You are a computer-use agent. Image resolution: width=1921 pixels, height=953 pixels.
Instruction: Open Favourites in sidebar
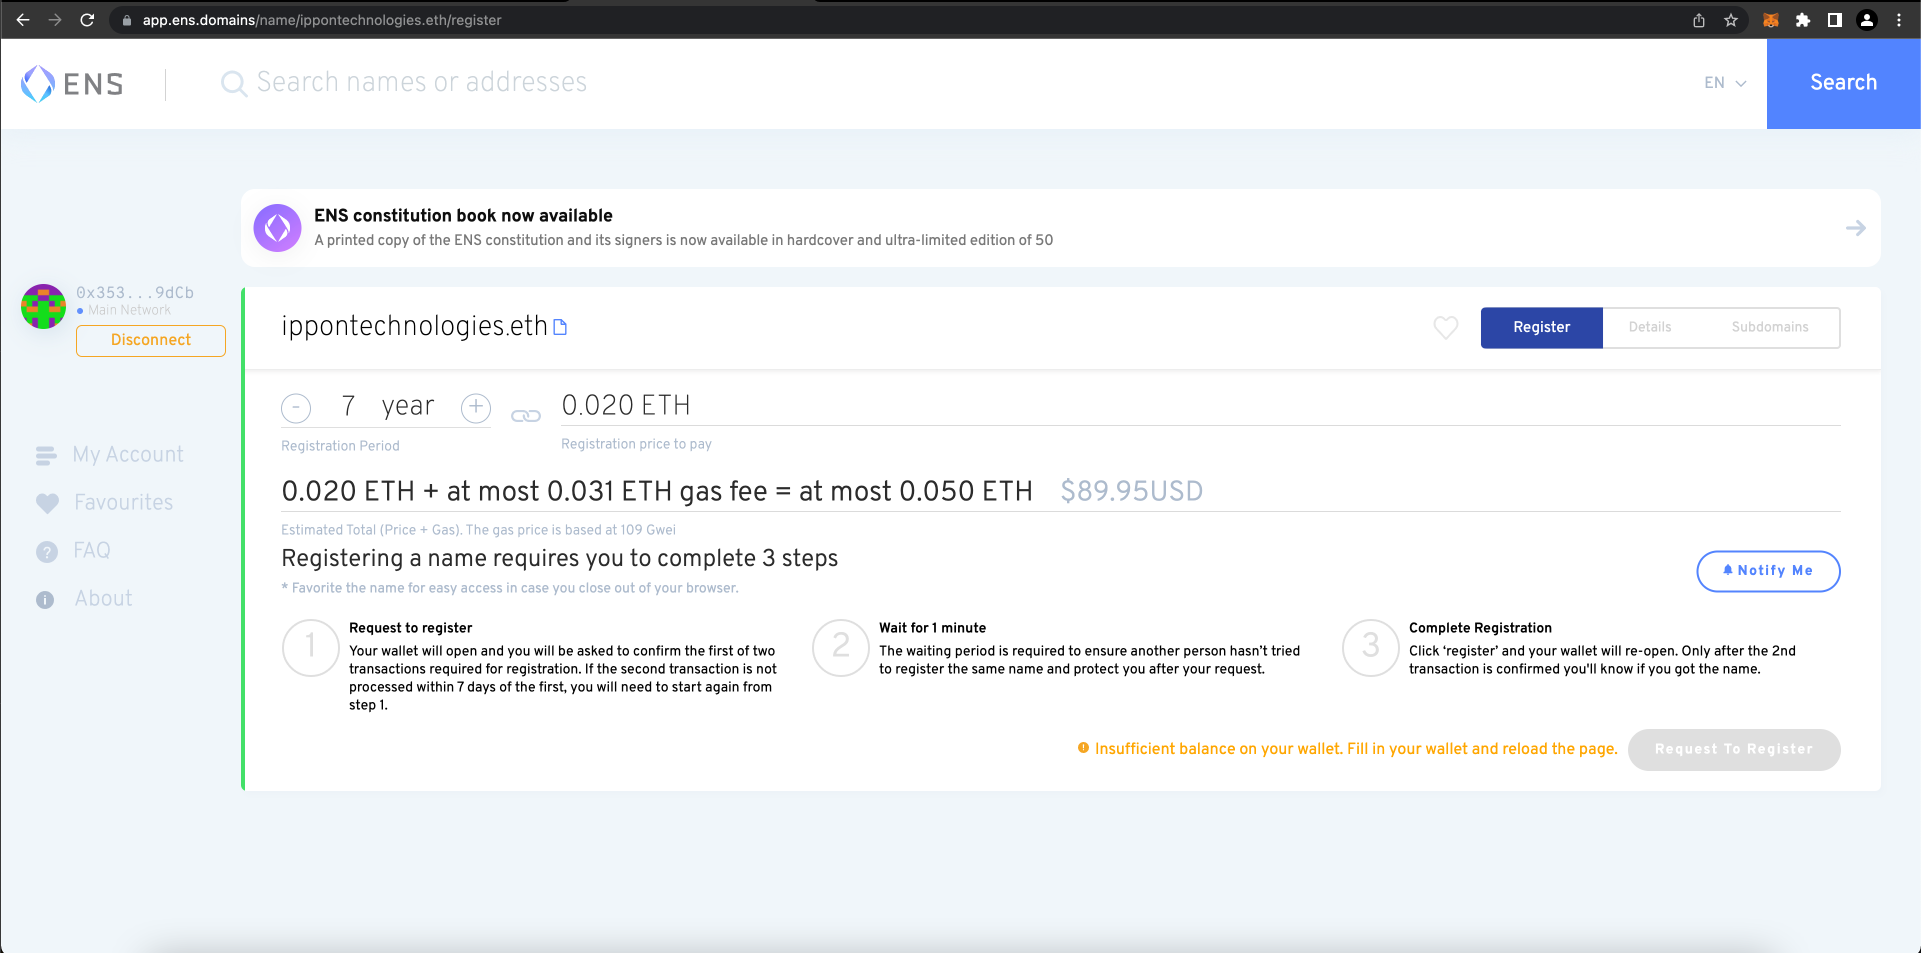pyautogui.click(x=124, y=502)
